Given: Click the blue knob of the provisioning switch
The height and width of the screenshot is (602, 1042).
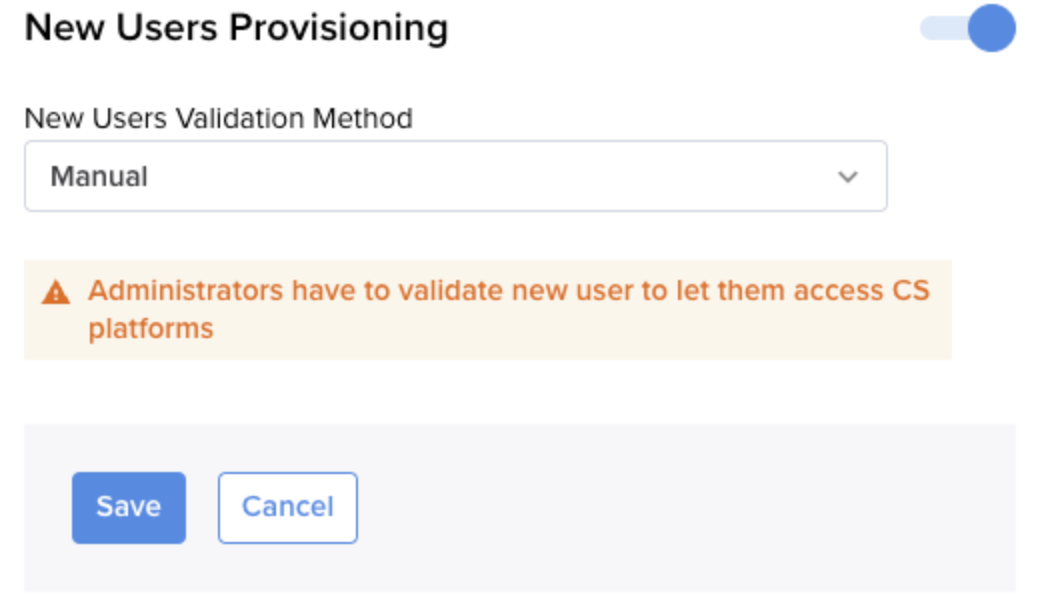Looking at the screenshot, I should click(991, 28).
